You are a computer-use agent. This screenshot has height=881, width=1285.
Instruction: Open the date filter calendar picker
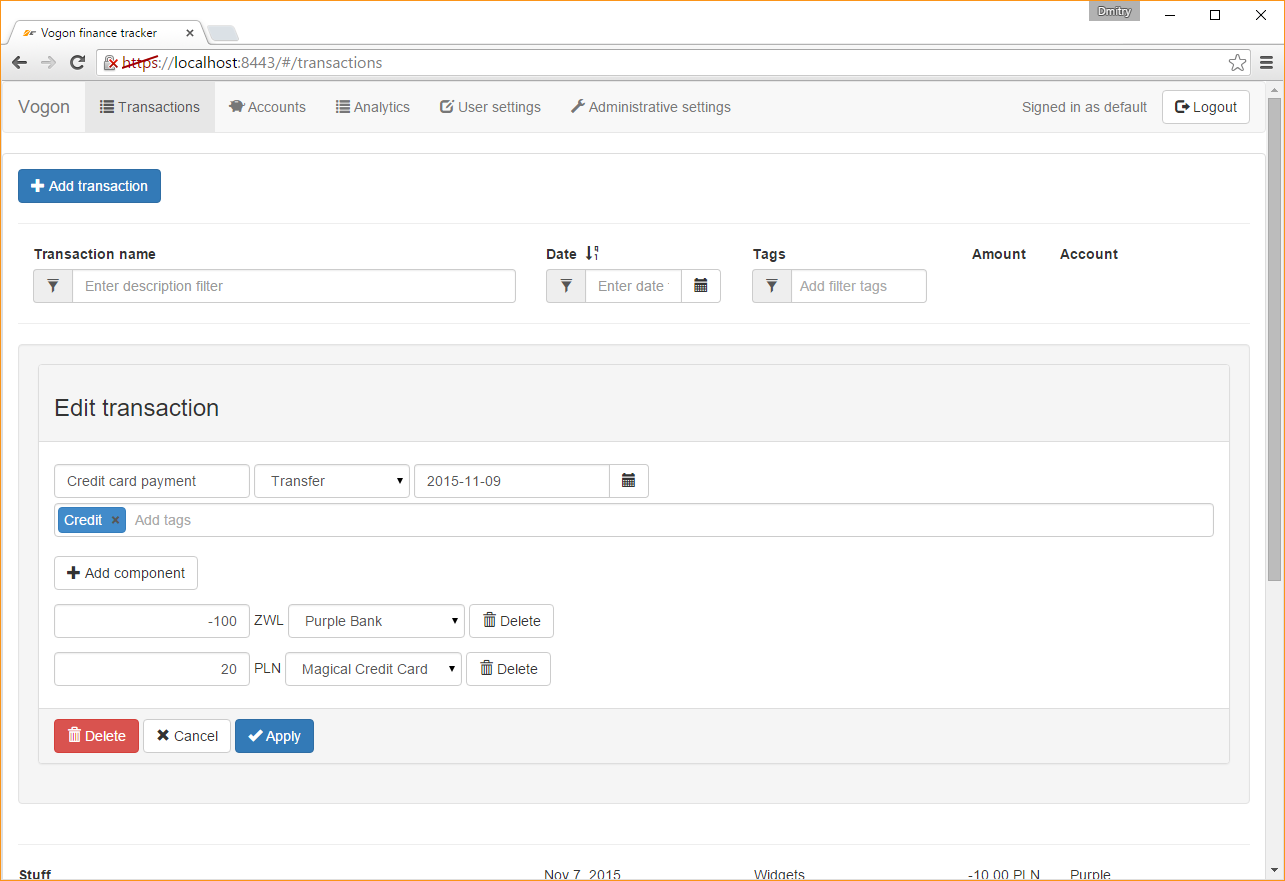[x=701, y=286]
